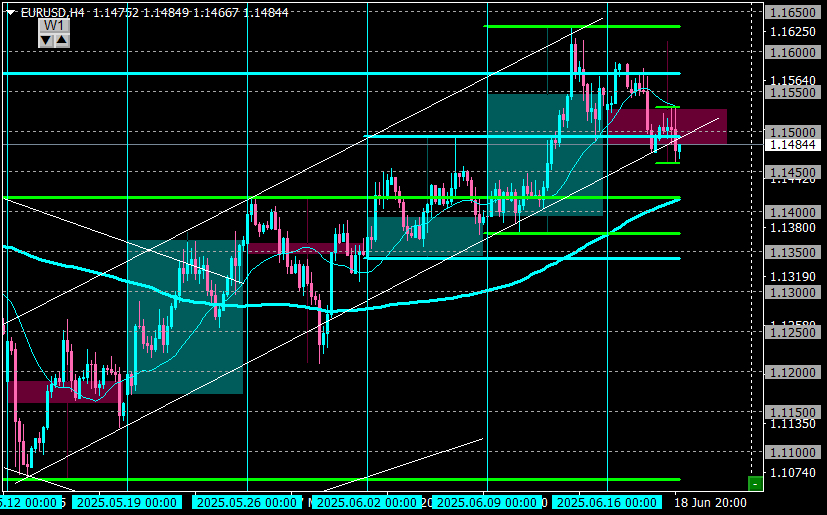Click the 1.13000 price level label
The width and height of the screenshot is (827, 515).
[x=793, y=292]
